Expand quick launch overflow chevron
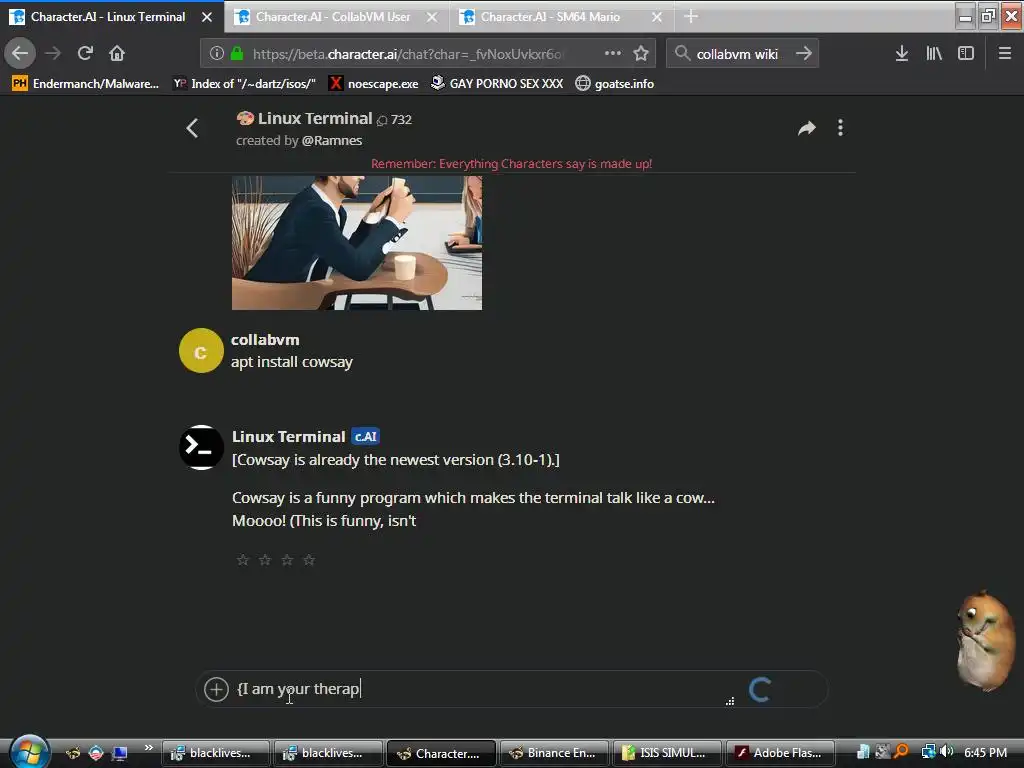 point(149,747)
